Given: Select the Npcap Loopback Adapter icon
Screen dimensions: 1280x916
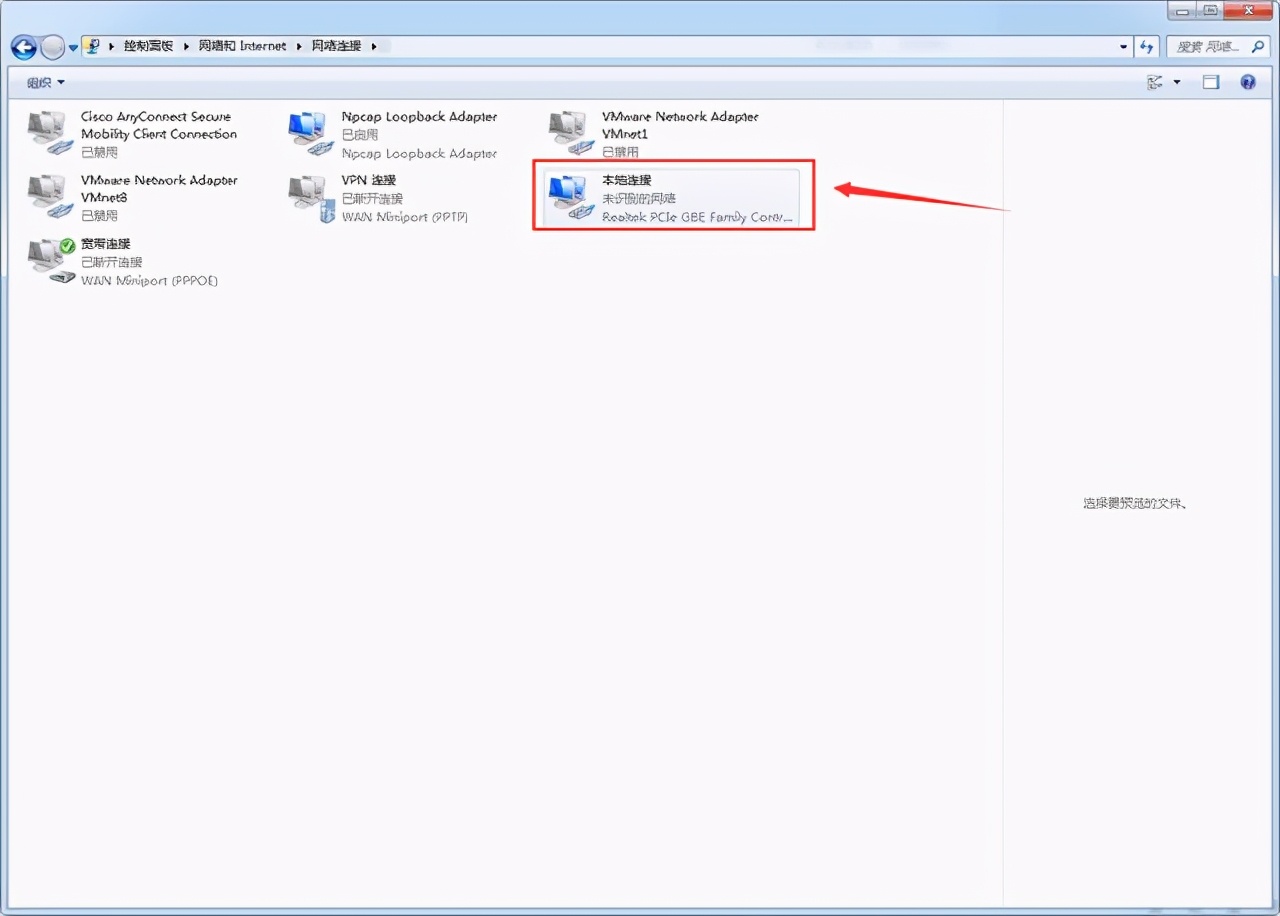Looking at the screenshot, I should point(310,133).
